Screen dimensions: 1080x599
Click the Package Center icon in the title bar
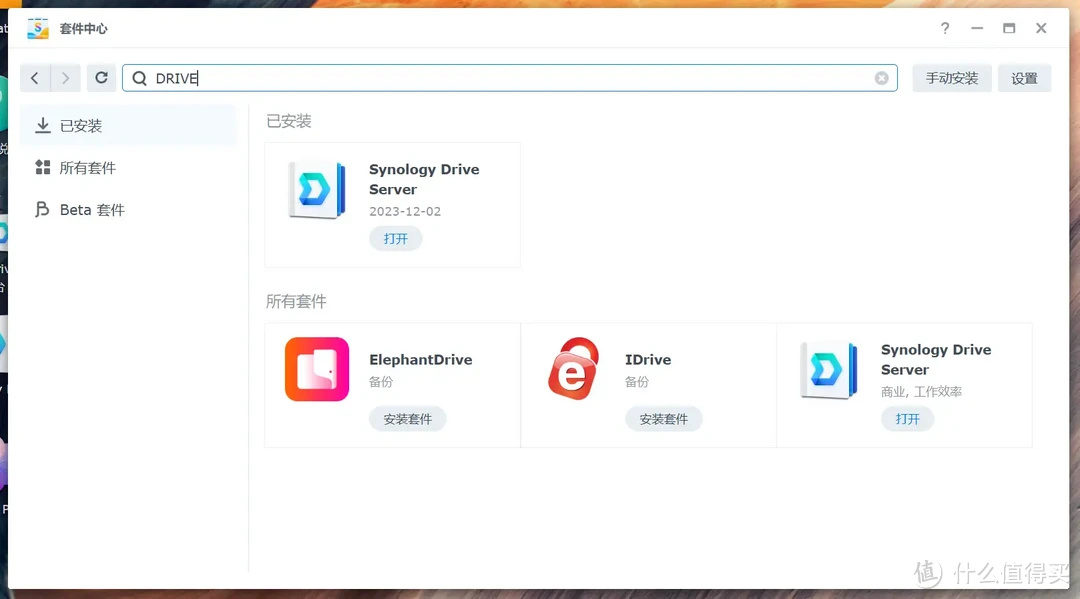point(37,28)
